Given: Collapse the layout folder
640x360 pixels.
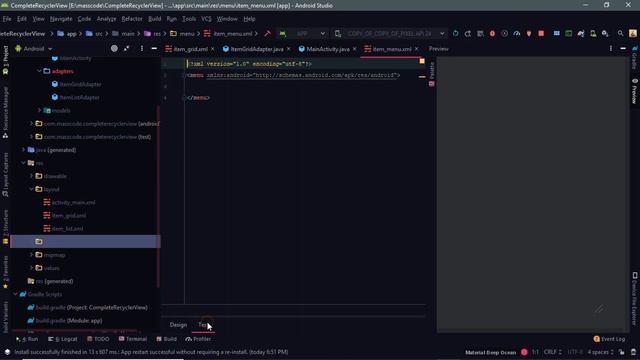Looking at the screenshot, I should point(31,189).
